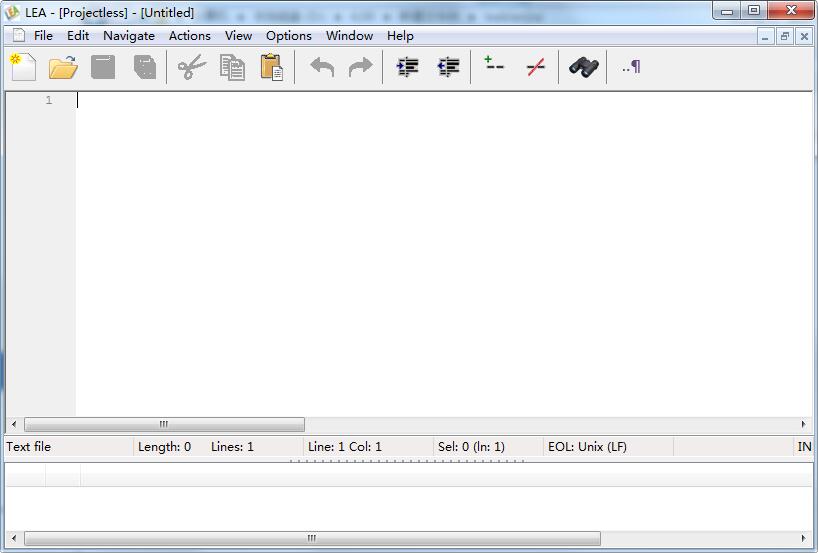Click the insert mode indicator in status bar
Viewport: 818px width, 553px height.
pos(804,447)
